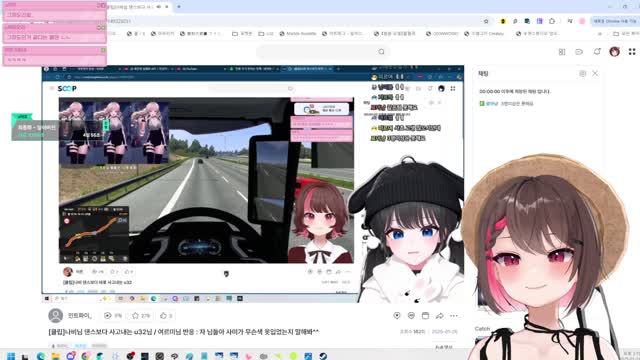640x360 pixels.
Task: Open uploader channel name 민트파이
Action: (x=80, y=316)
